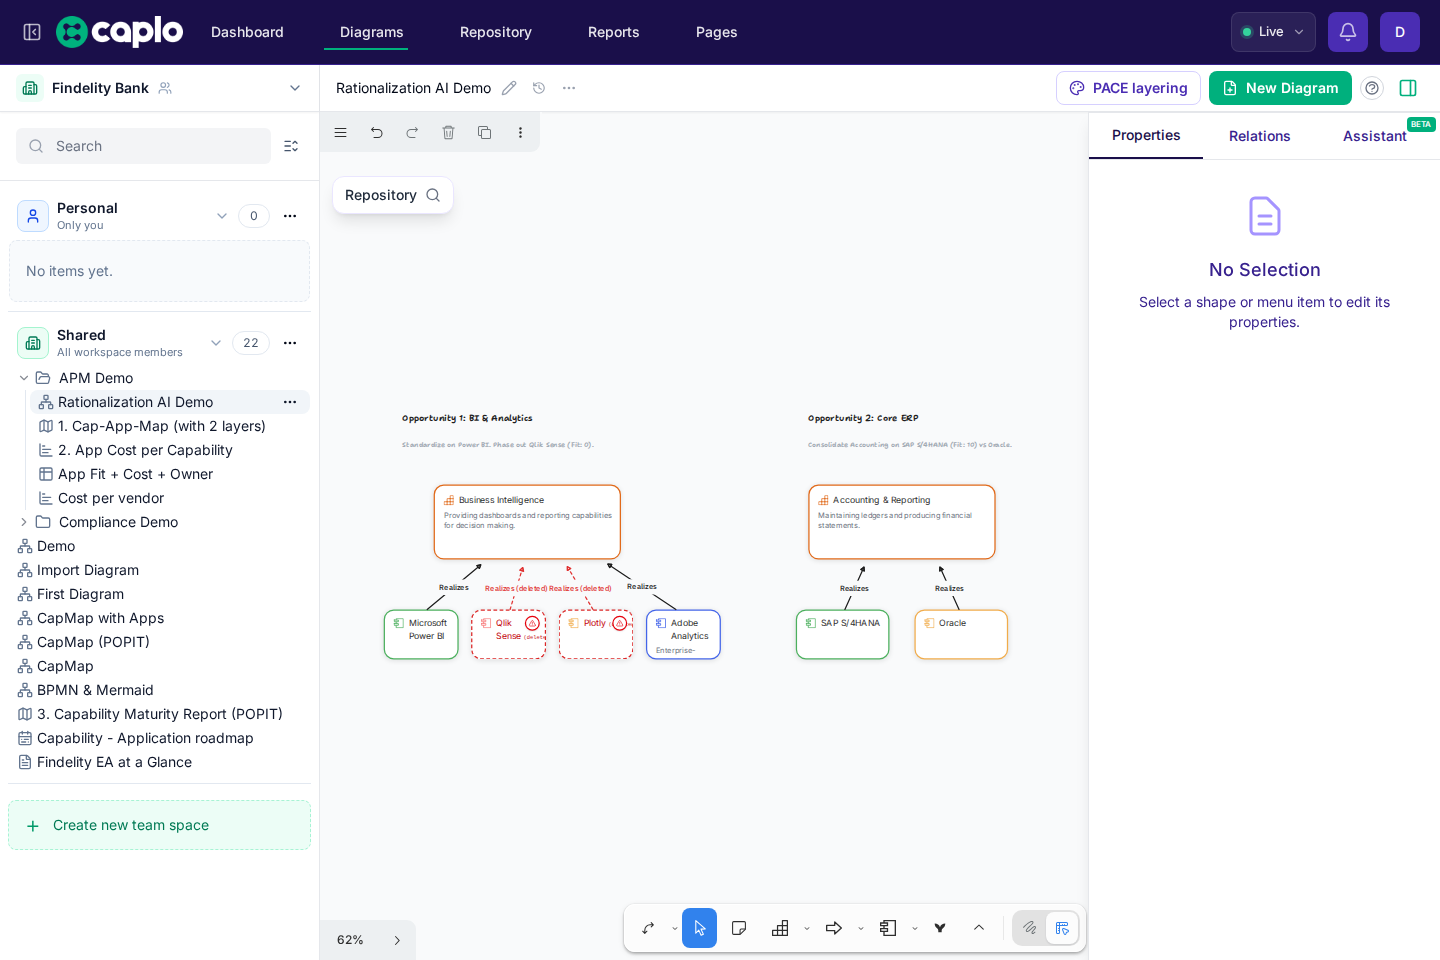Select the capability blocks shape tool
This screenshot has width=1440, height=960.
pos(781,928)
